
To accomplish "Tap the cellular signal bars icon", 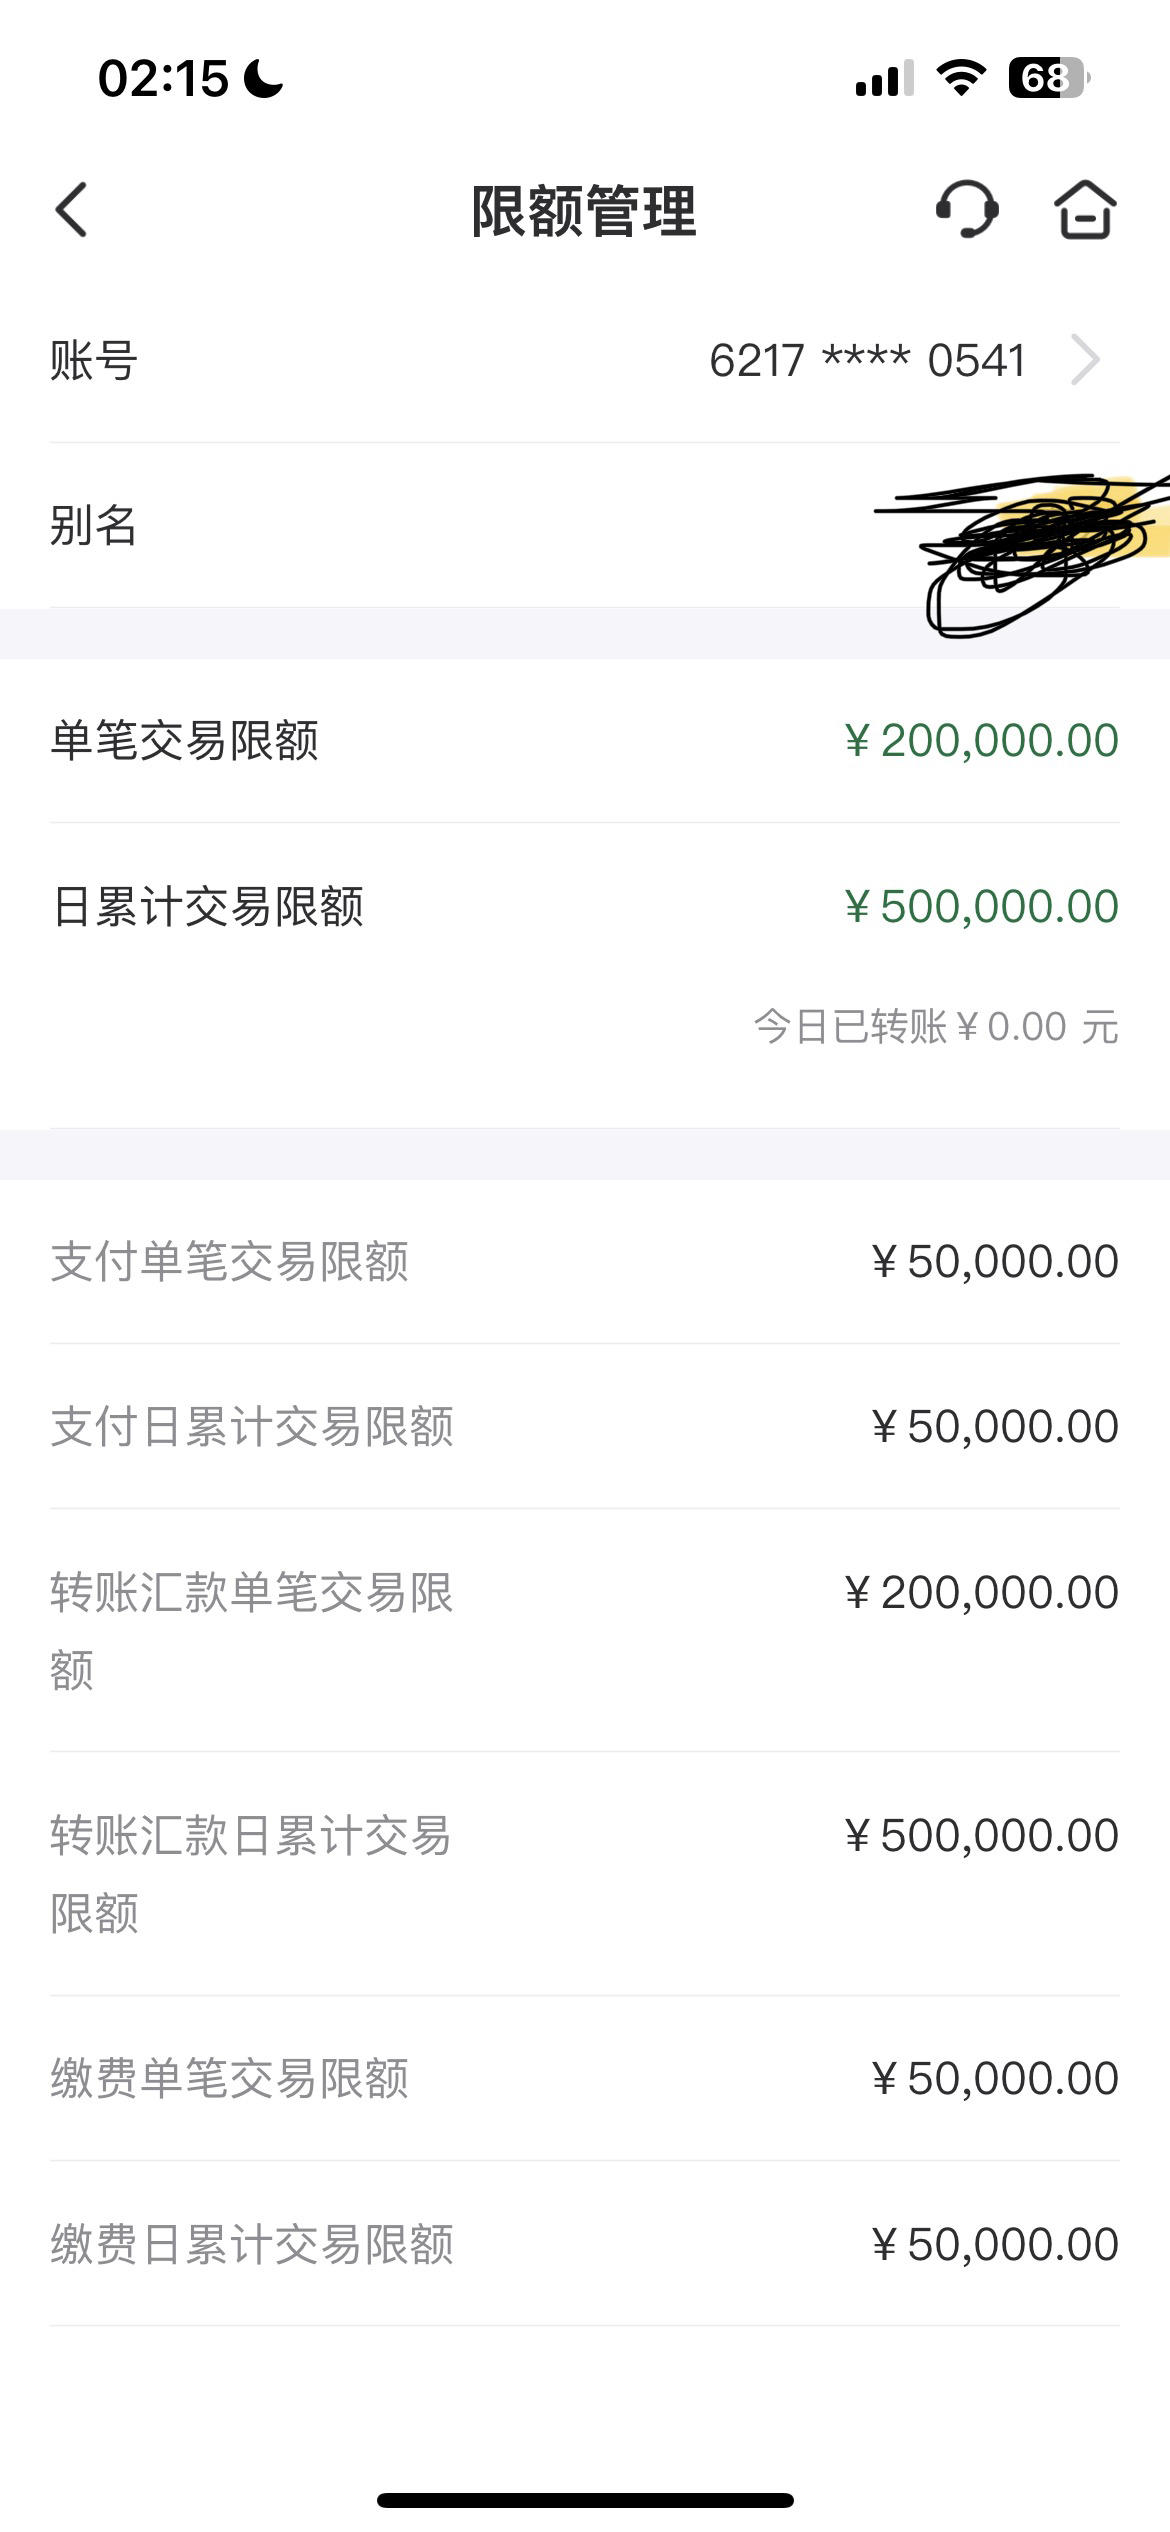I will coord(884,78).
